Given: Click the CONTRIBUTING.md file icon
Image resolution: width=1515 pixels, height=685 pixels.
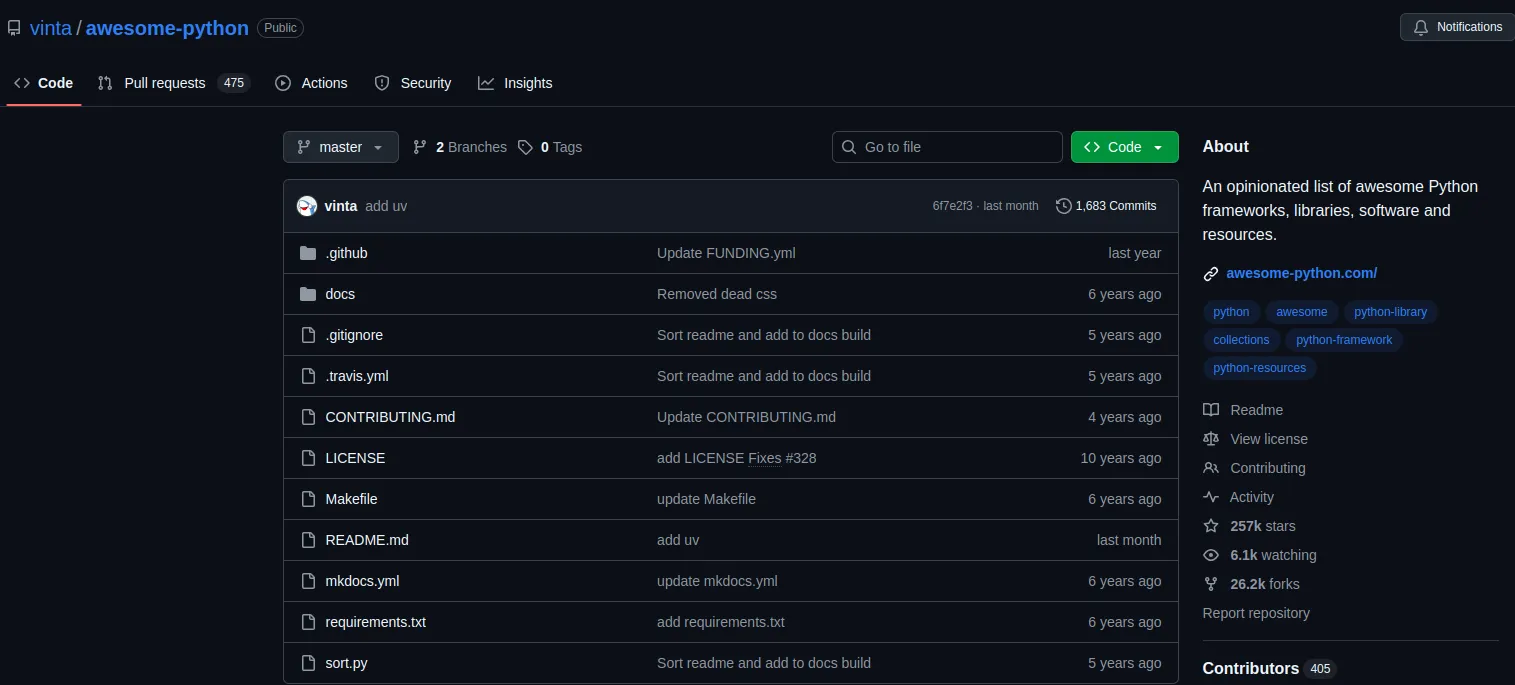Looking at the screenshot, I should (x=308, y=417).
